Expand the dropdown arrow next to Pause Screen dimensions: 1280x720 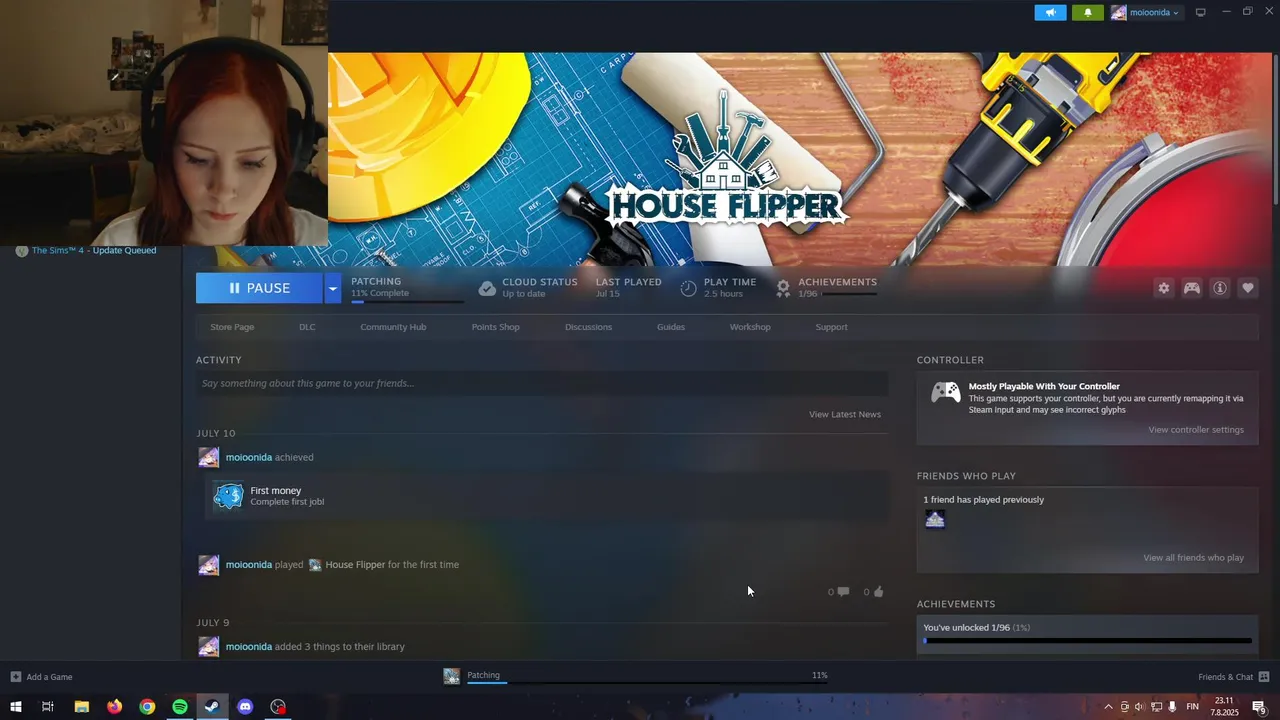point(332,288)
